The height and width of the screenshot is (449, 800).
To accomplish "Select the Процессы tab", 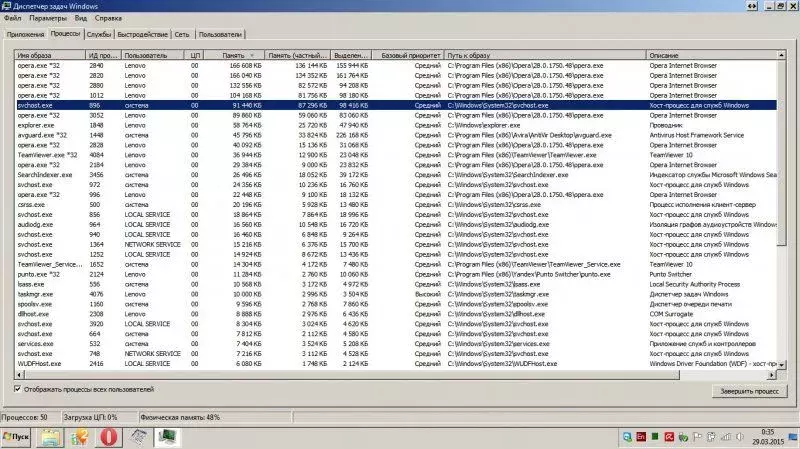I will pos(65,34).
